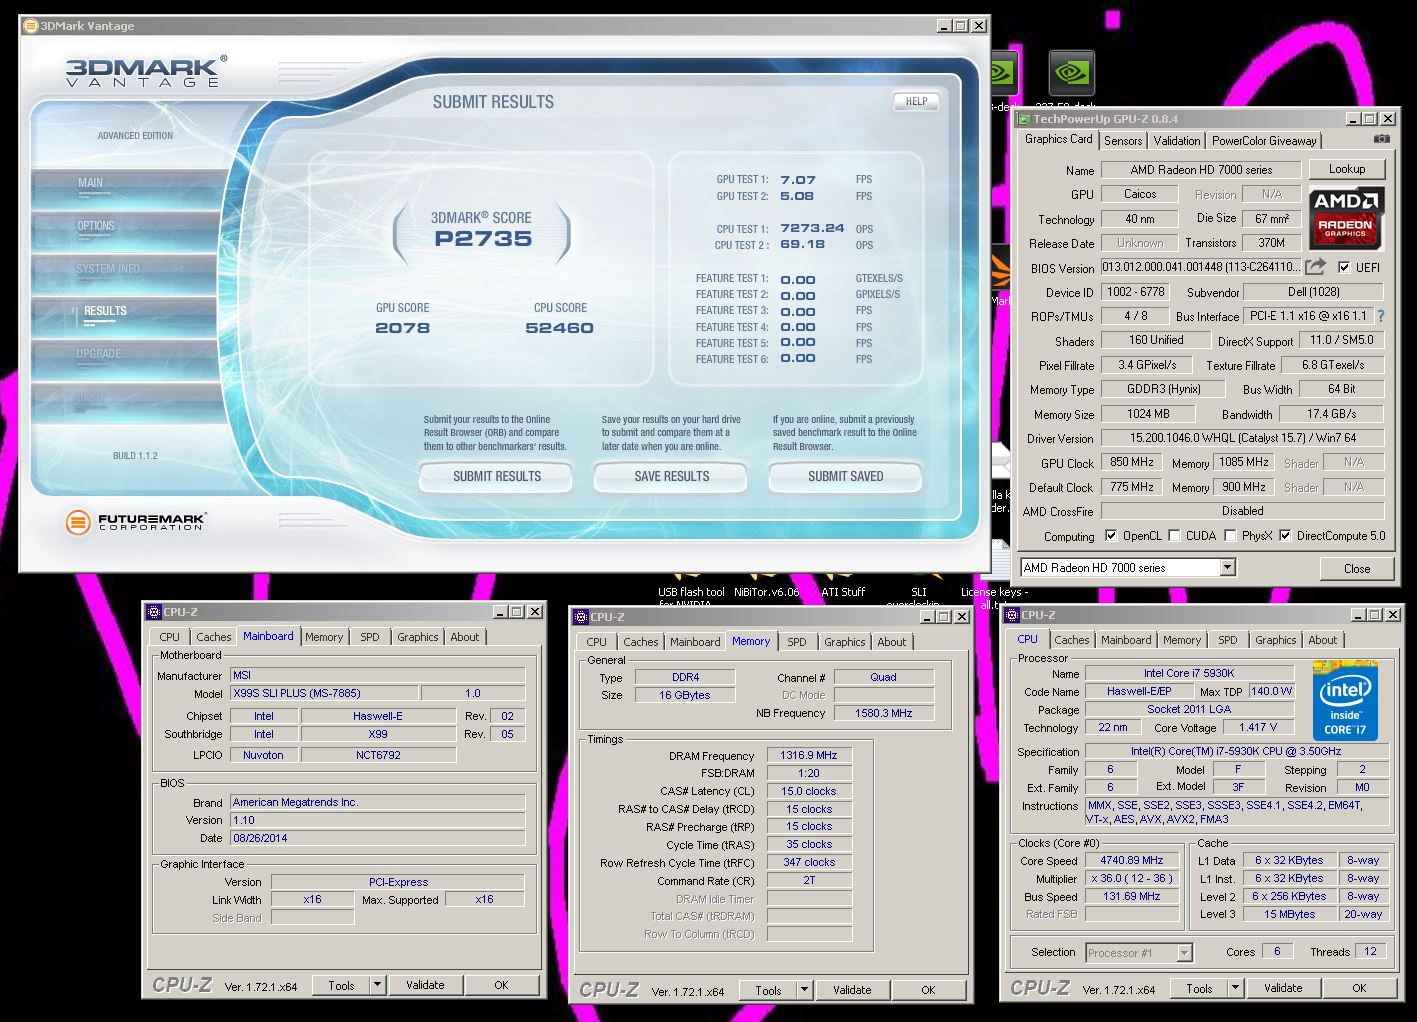Select the ATI Stuff desktop folder

point(843,591)
